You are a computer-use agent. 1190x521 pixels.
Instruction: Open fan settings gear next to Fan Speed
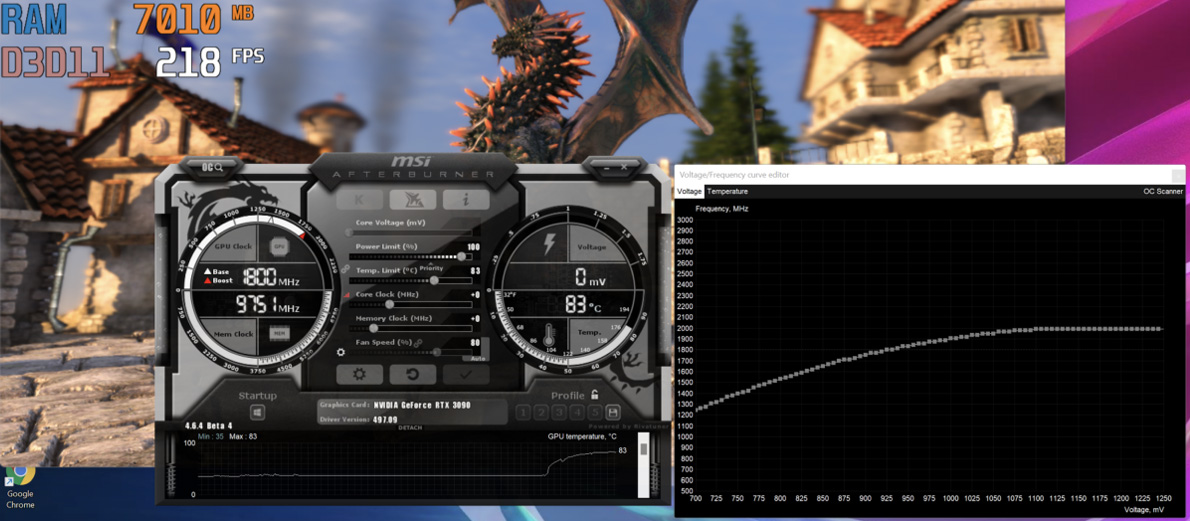342,352
